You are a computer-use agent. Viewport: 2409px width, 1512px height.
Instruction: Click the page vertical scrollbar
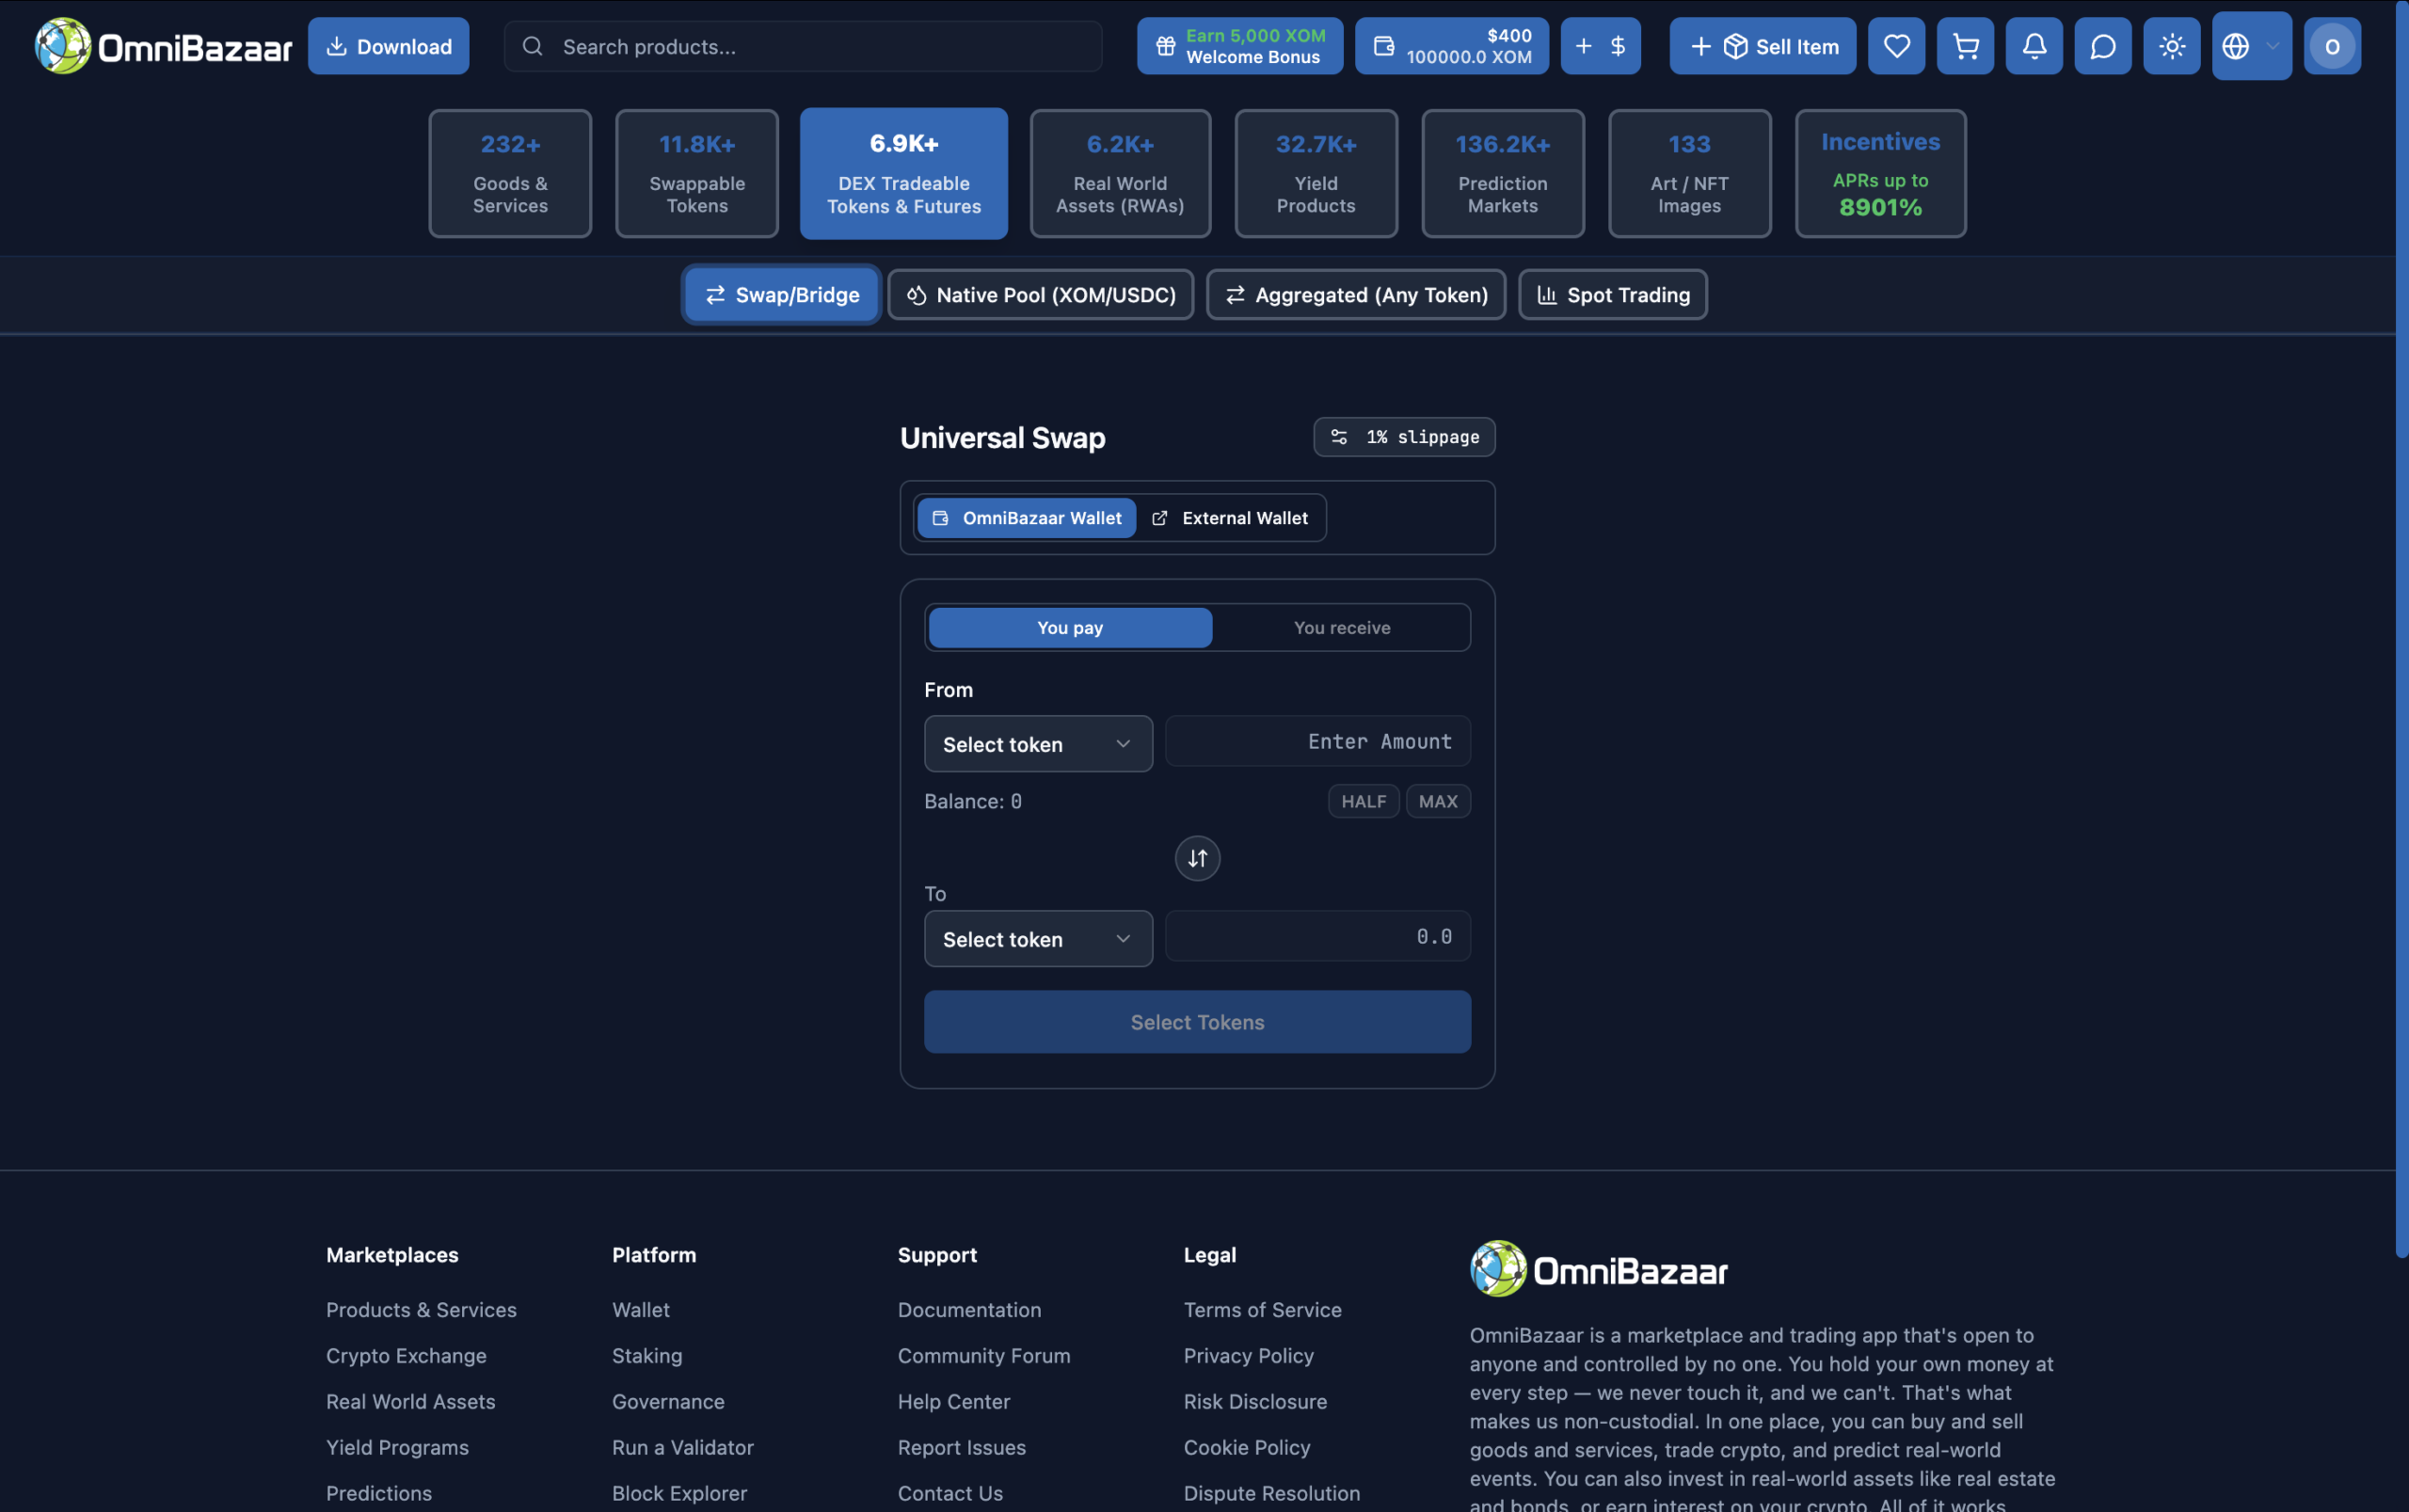coord(2402,630)
